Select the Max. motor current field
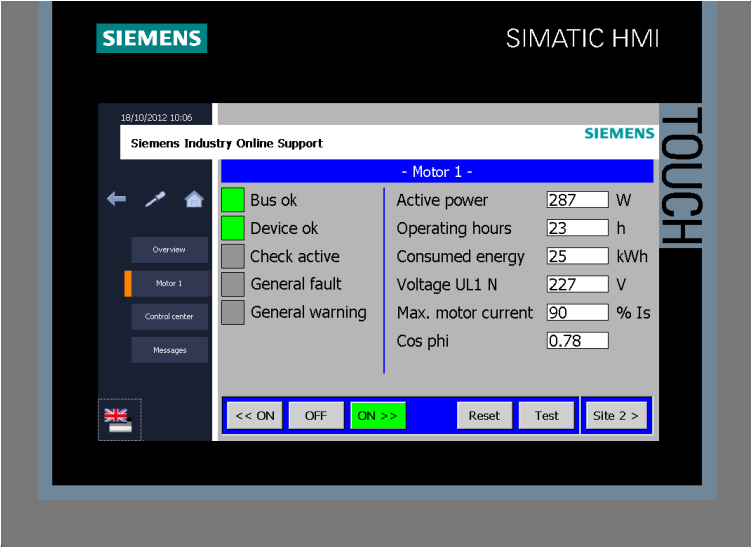The height and width of the screenshot is (547, 753). point(578,313)
